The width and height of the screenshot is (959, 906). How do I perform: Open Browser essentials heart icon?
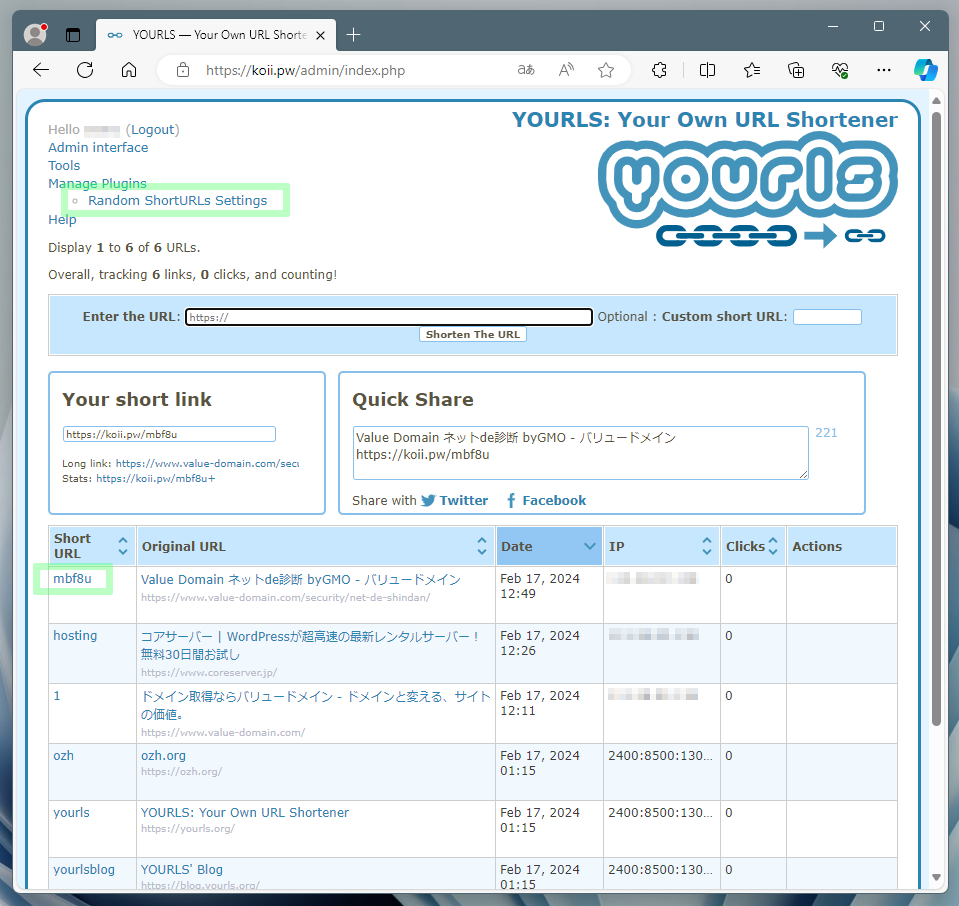tap(840, 70)
